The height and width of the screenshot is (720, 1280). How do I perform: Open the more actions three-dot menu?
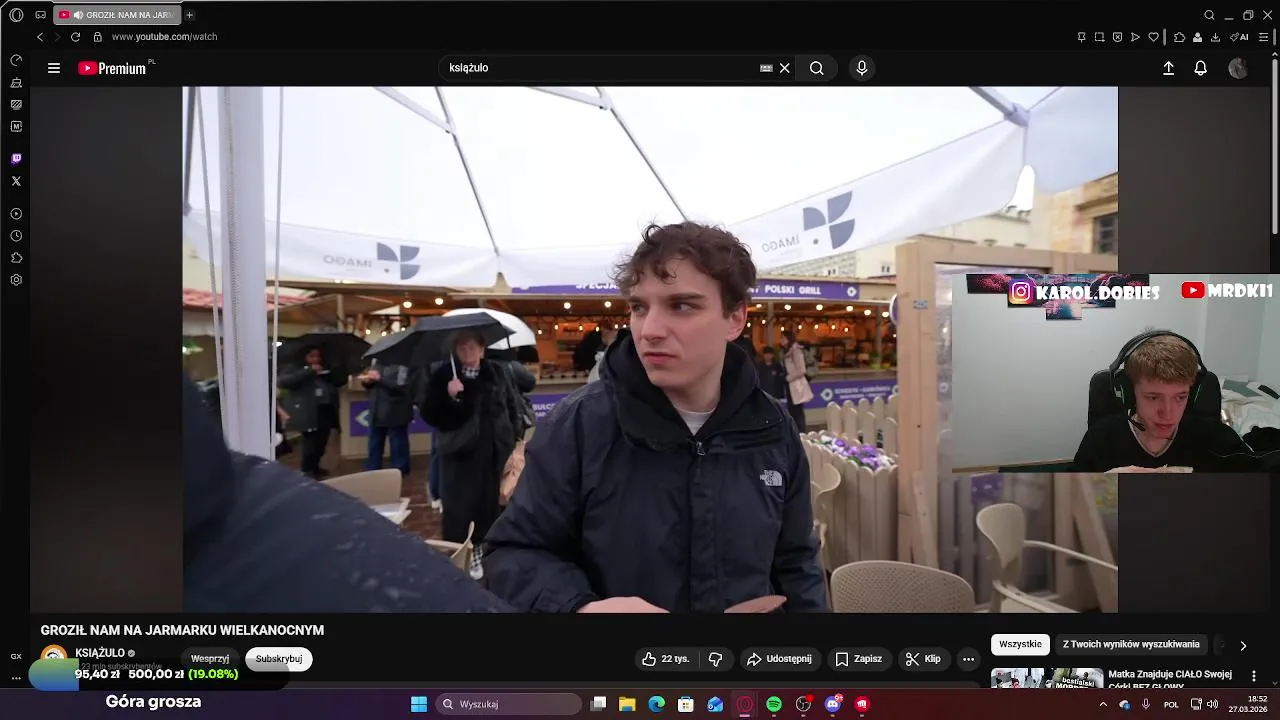[x=968, y=659]
